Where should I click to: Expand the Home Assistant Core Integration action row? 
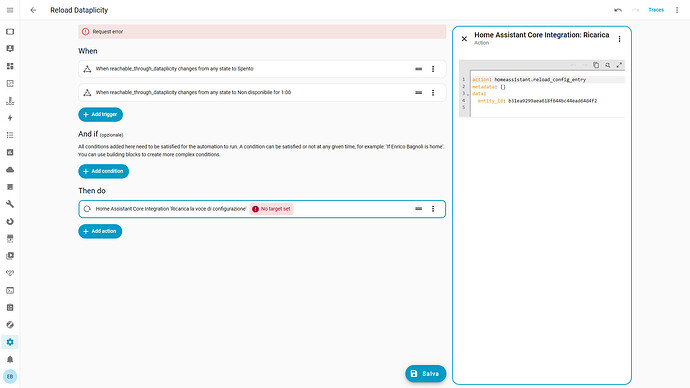point(262,209)
